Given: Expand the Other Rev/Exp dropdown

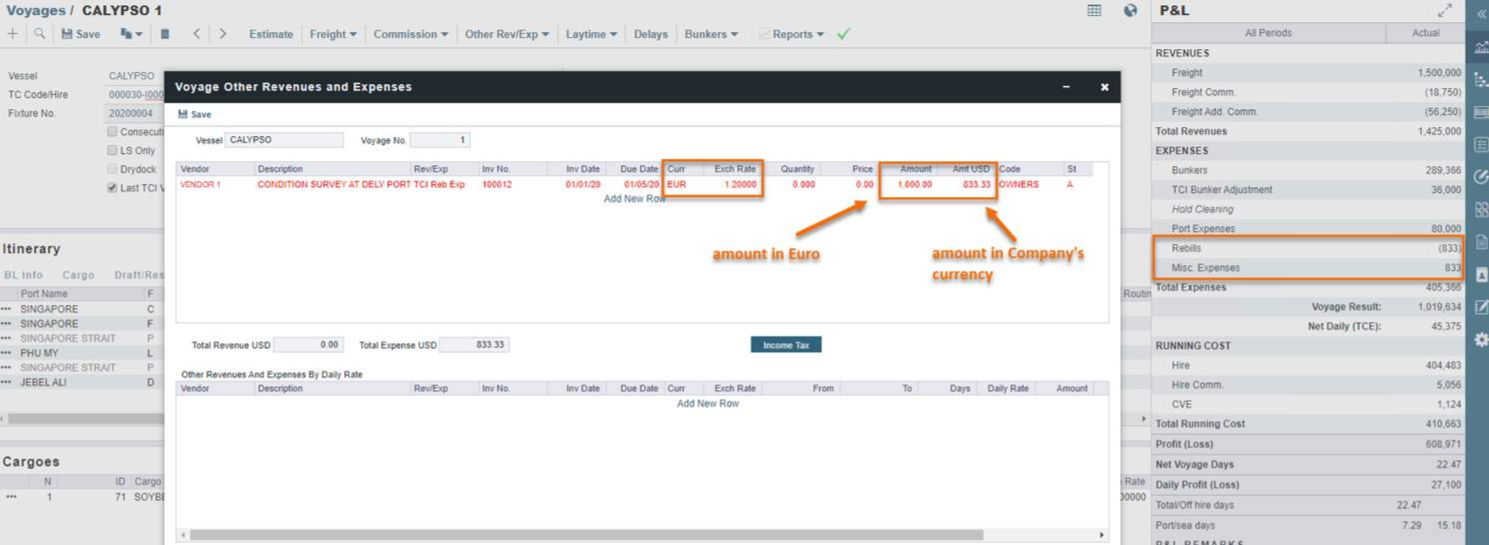Looking at the screenshot, I should [x=507, y=34].
